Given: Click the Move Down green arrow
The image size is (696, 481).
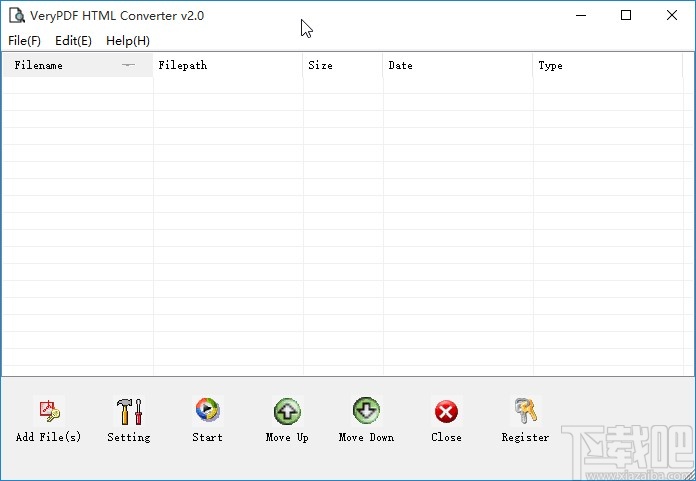Looking at the screenshot, I should tap(366, 411).
